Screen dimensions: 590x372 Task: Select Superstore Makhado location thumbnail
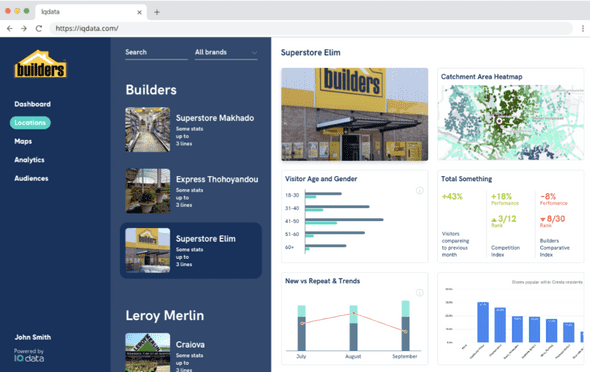[148, 129]
